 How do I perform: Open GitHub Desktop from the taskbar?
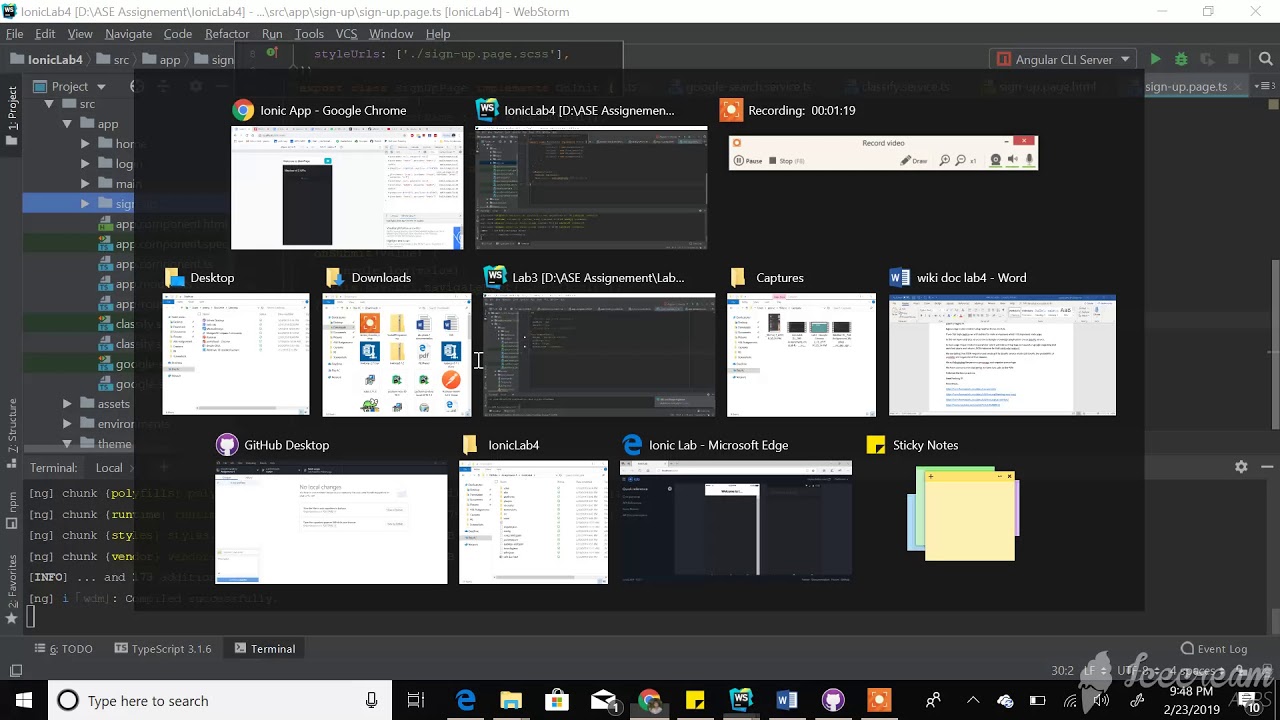pos(833,701)
